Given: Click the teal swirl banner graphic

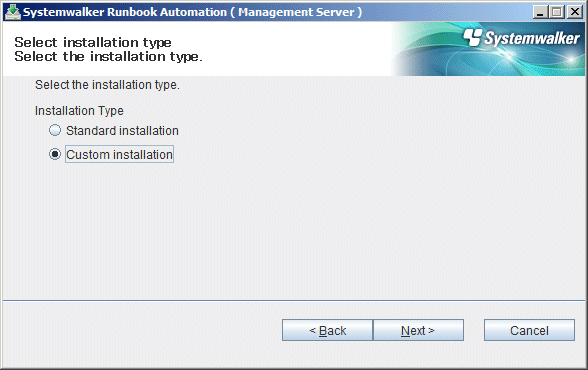Looking at the screenshot, I should pos(488,49).
